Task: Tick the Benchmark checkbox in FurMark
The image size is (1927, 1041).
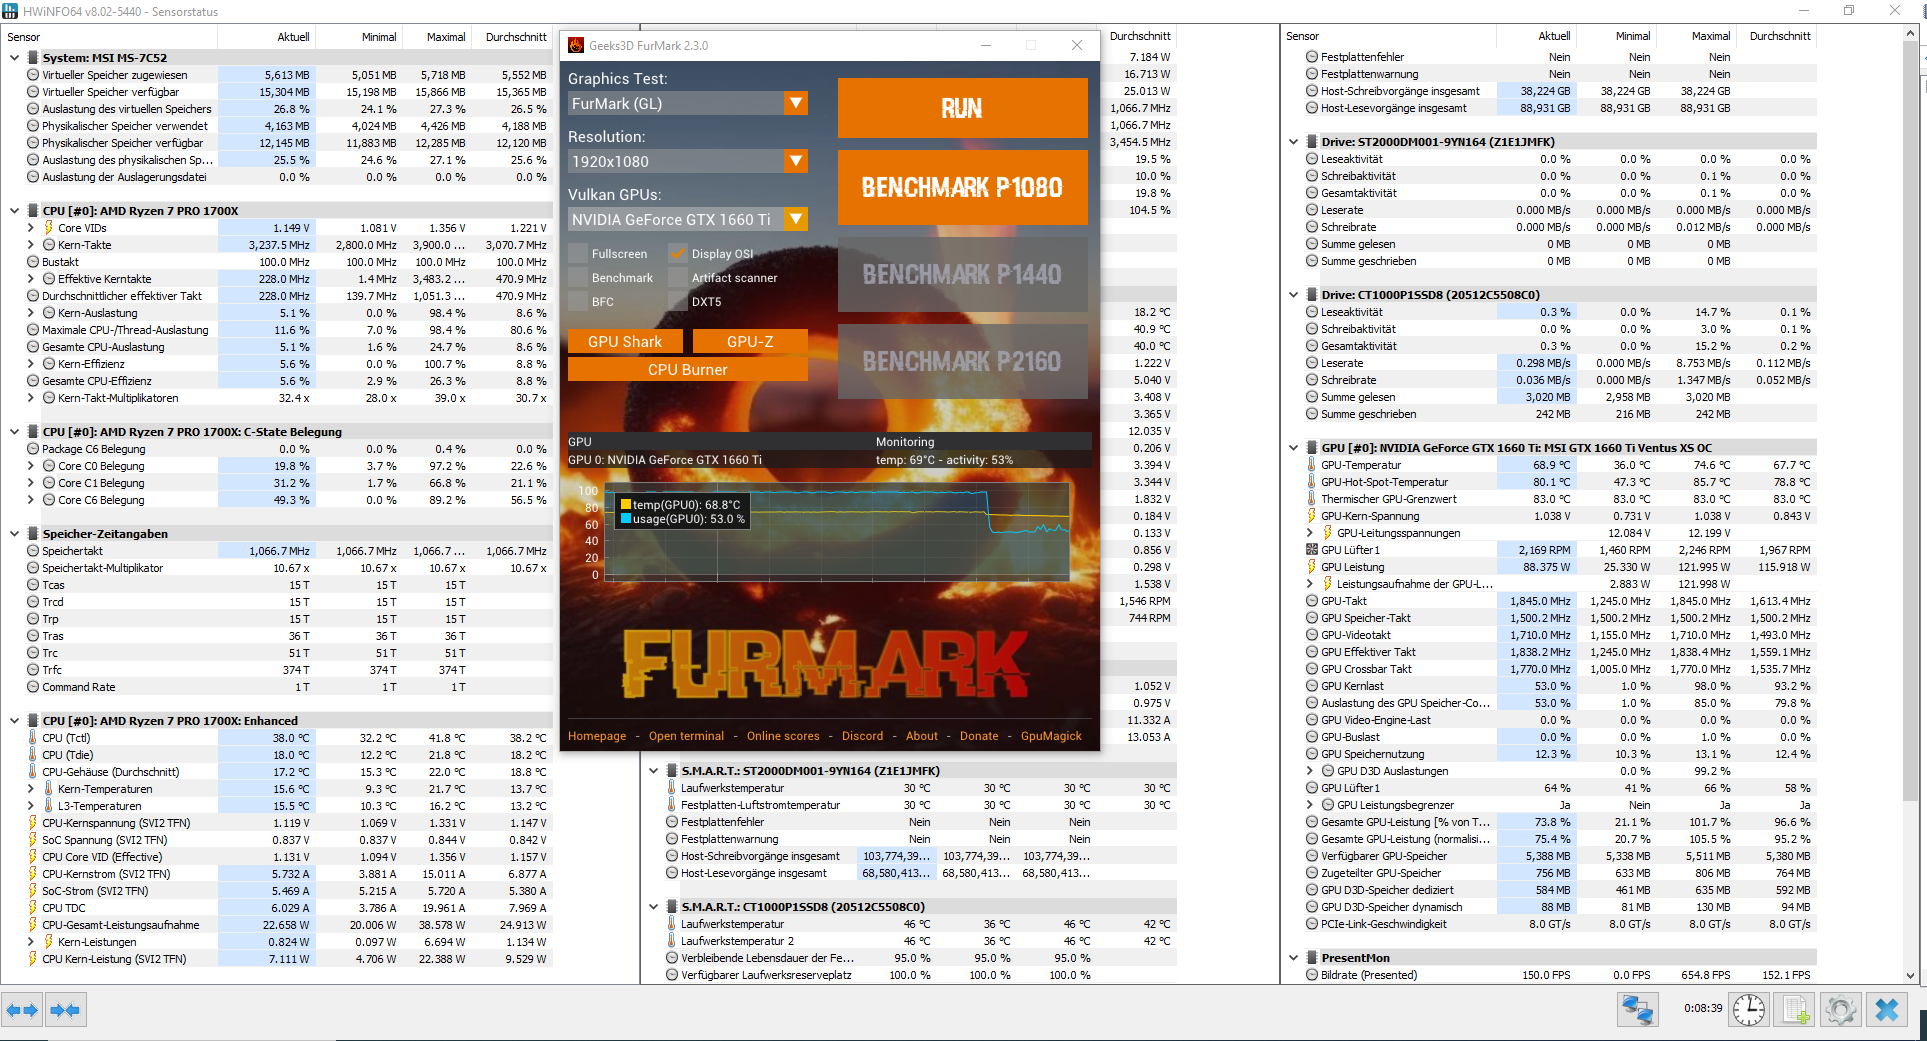Action: [x=577, y=278]
